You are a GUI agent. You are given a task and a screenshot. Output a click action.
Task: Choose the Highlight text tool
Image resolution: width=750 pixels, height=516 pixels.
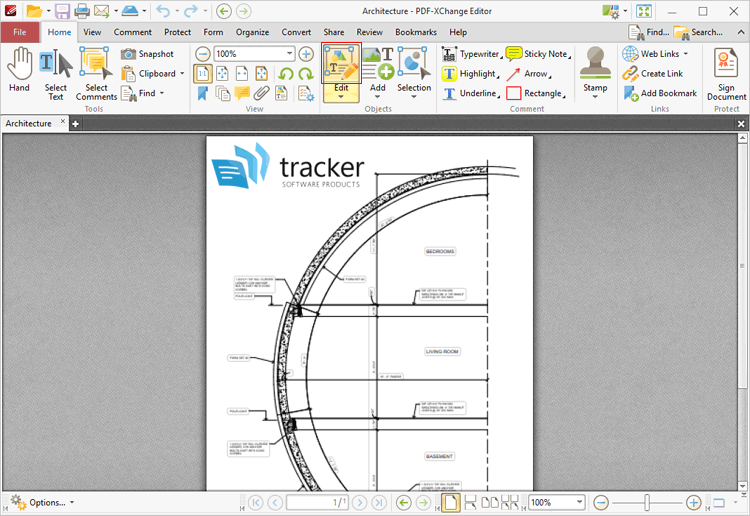tap(469, 74)
